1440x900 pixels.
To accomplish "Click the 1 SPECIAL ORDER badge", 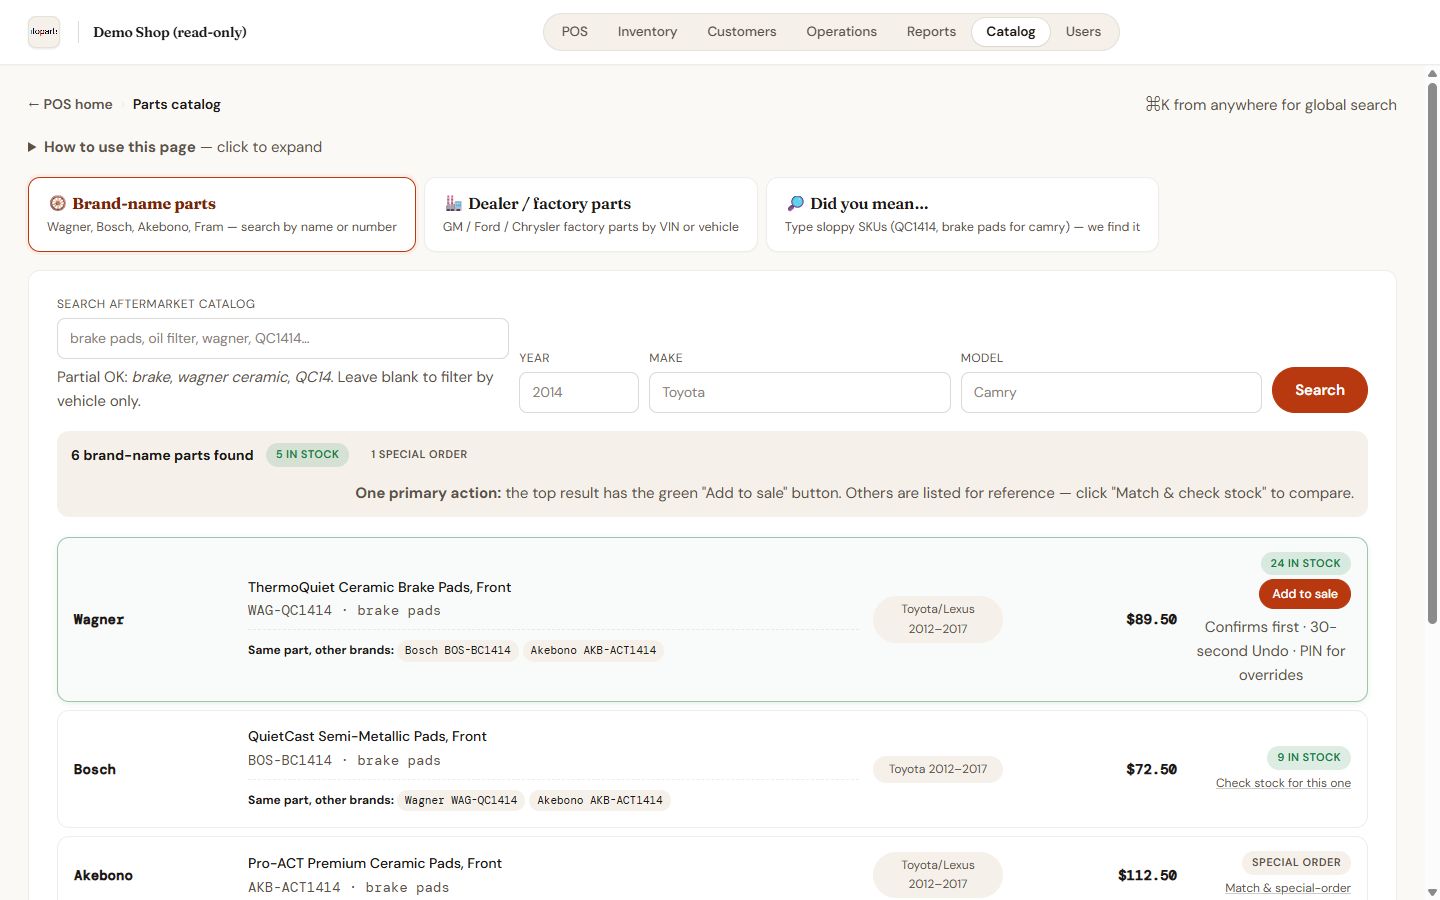I will click(419, 454).
